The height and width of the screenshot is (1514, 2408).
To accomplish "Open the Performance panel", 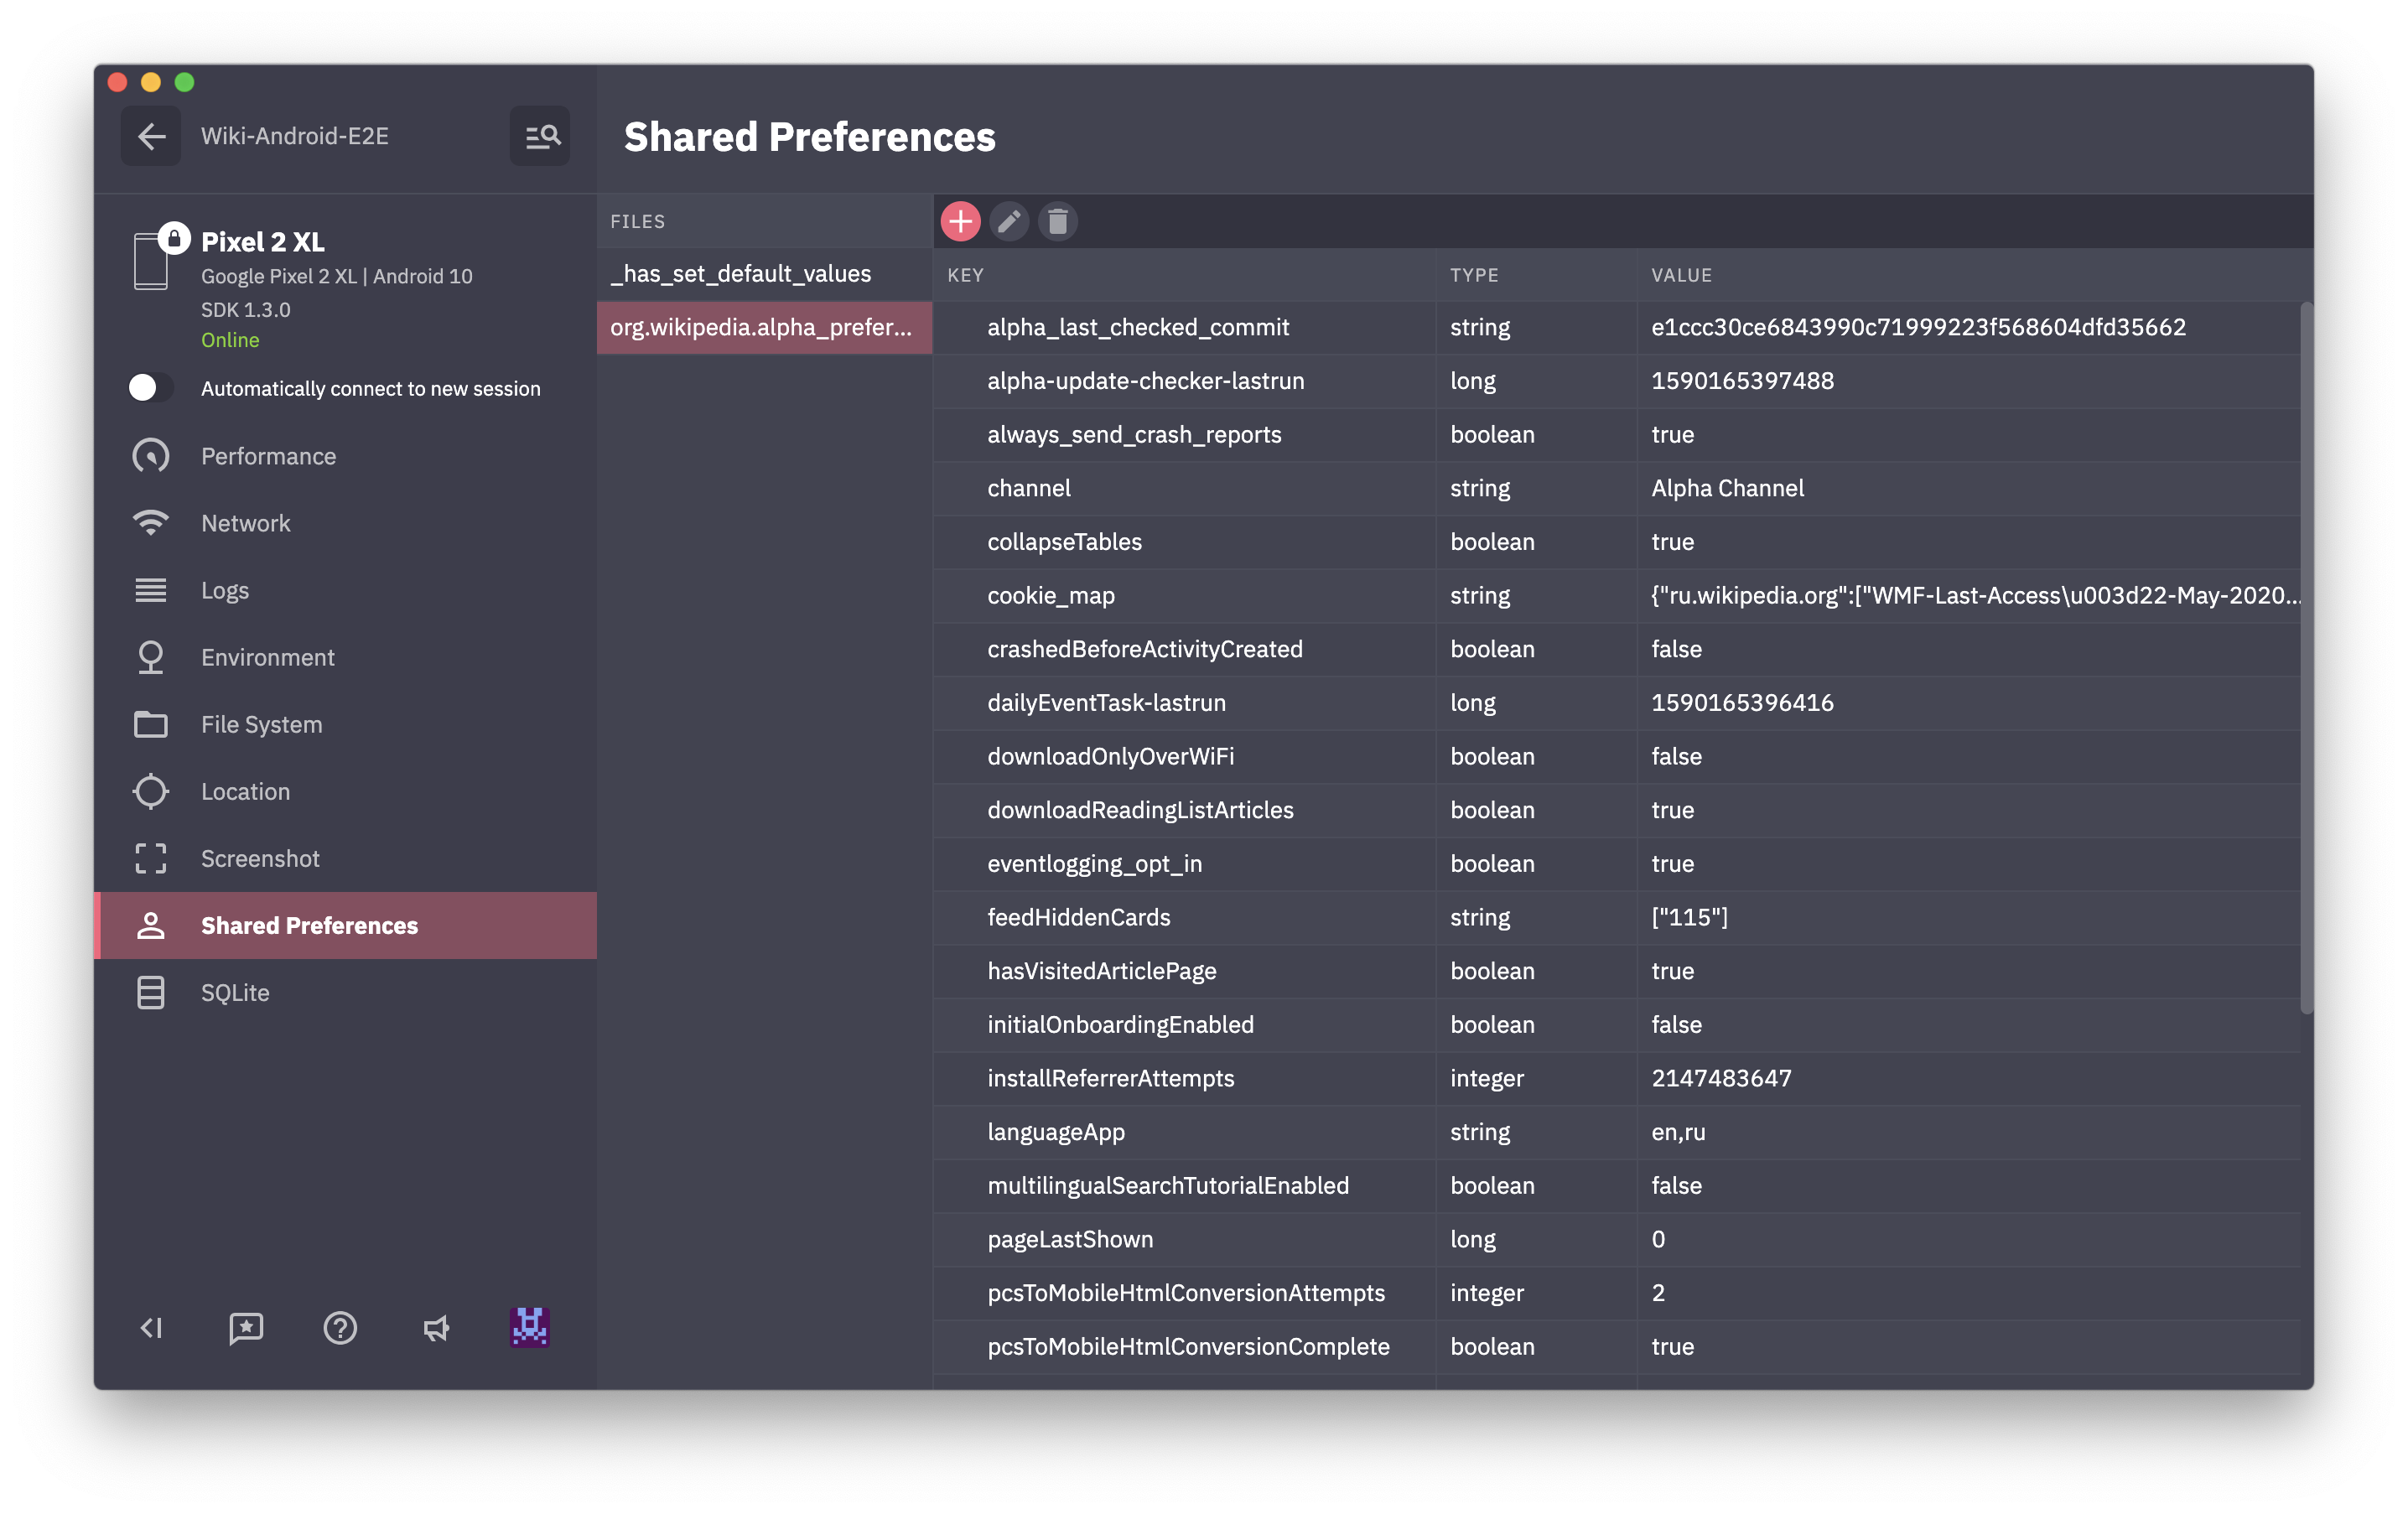I will [x=267, y=455].
